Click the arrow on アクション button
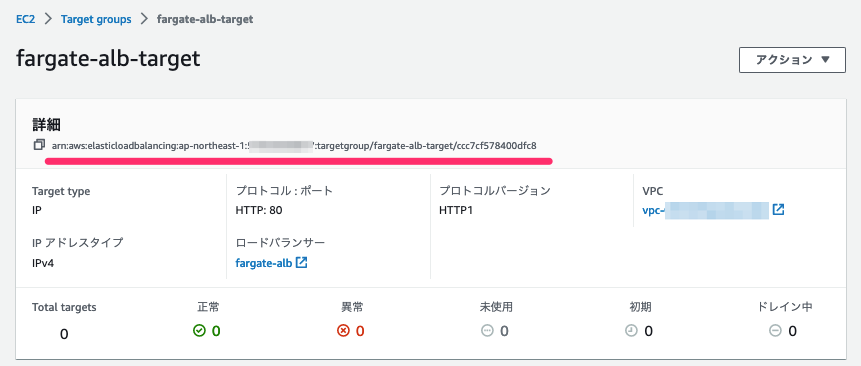 [826, 60]
